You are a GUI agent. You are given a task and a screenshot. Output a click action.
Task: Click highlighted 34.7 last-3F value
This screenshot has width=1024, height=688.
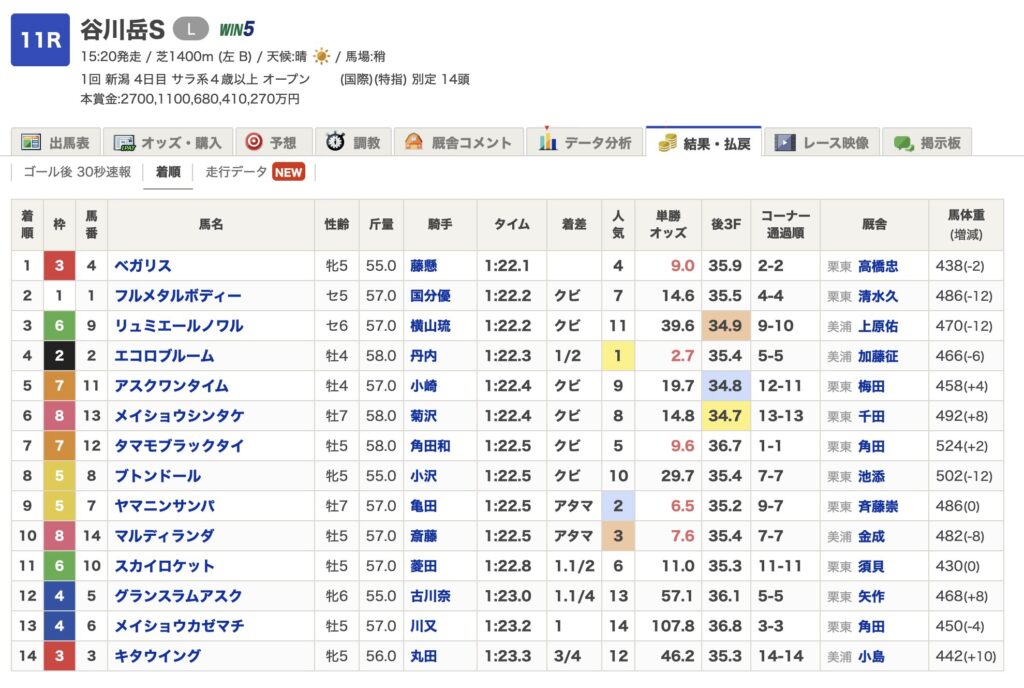(726, 416)
